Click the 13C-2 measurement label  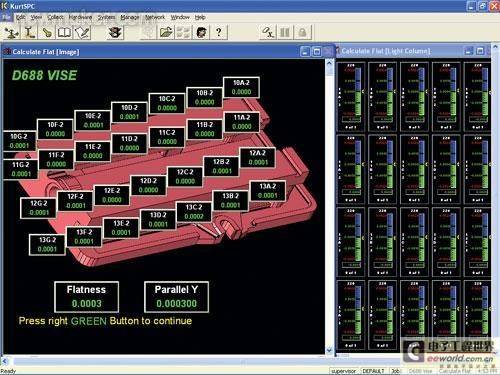pyautogui.click(x=194, y=207)
